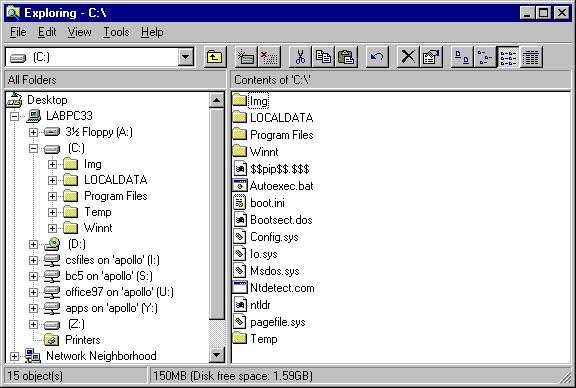The height and width of the screenshot is (388, 576).
Task: Click the Map Network Drive icon
Action: coord(246,57)
